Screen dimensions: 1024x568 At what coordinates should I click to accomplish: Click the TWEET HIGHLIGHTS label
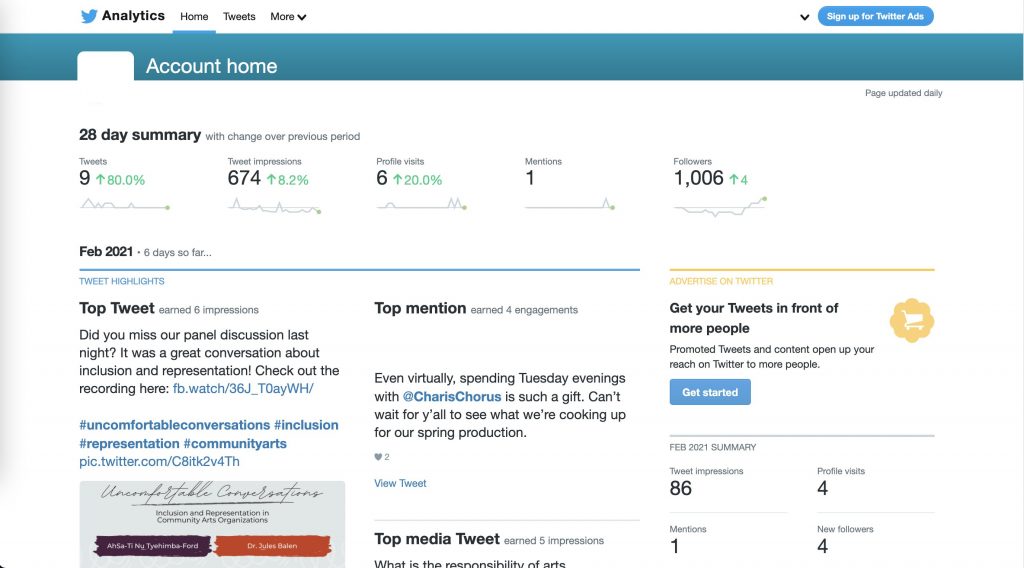coord(121,281)
